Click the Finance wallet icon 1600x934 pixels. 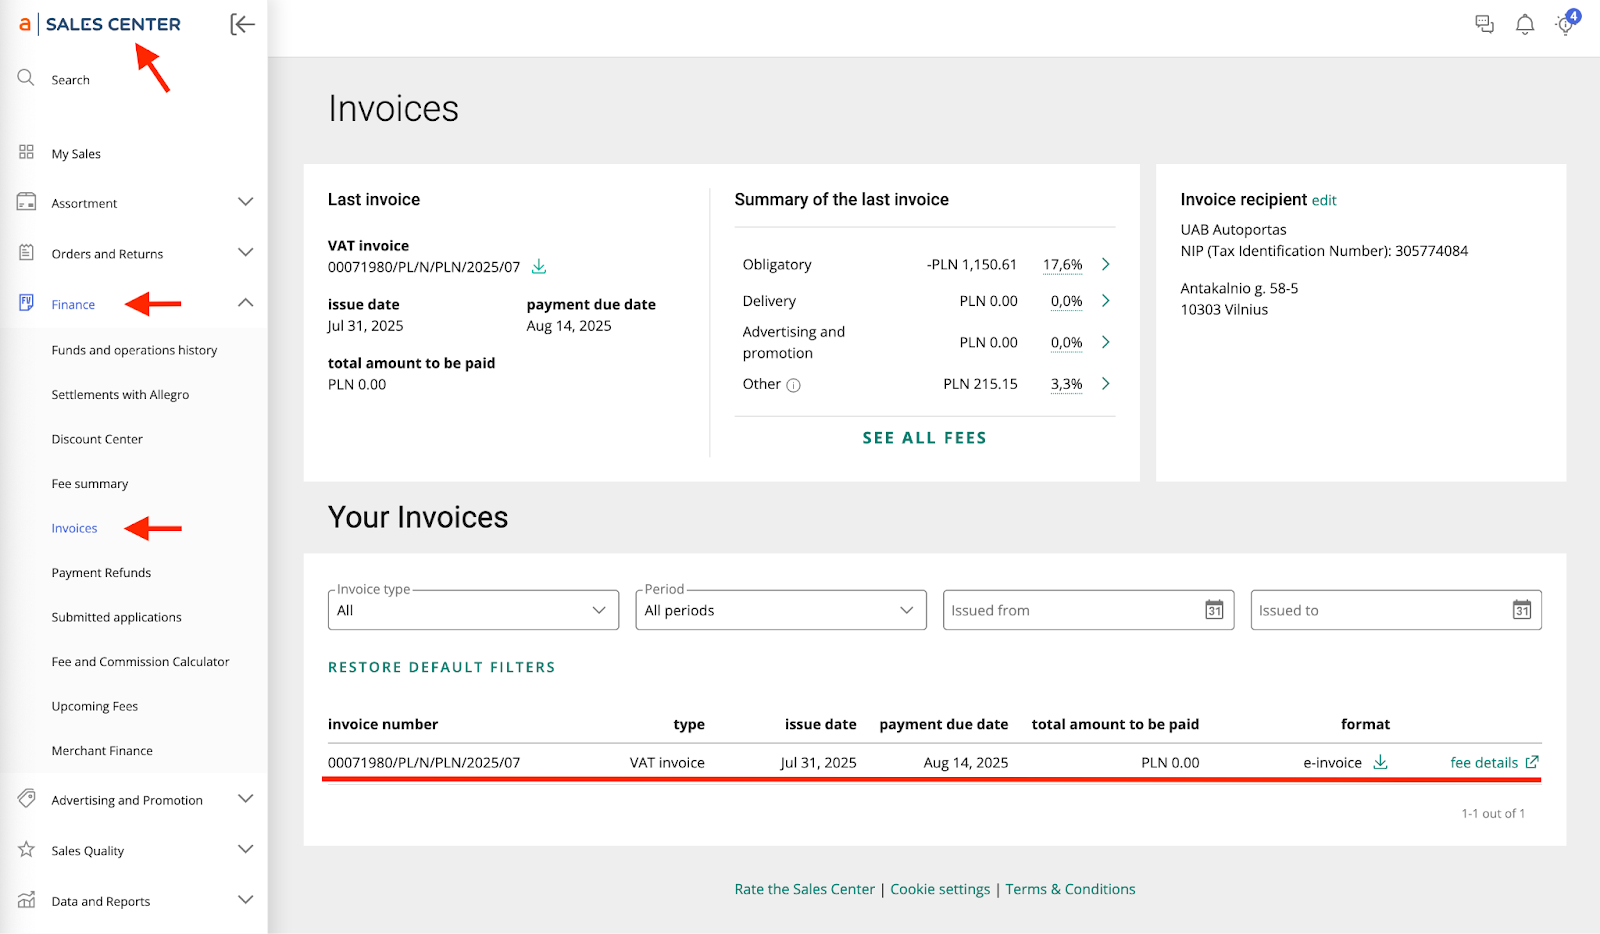pyautogui.click(x=26, y=303)
